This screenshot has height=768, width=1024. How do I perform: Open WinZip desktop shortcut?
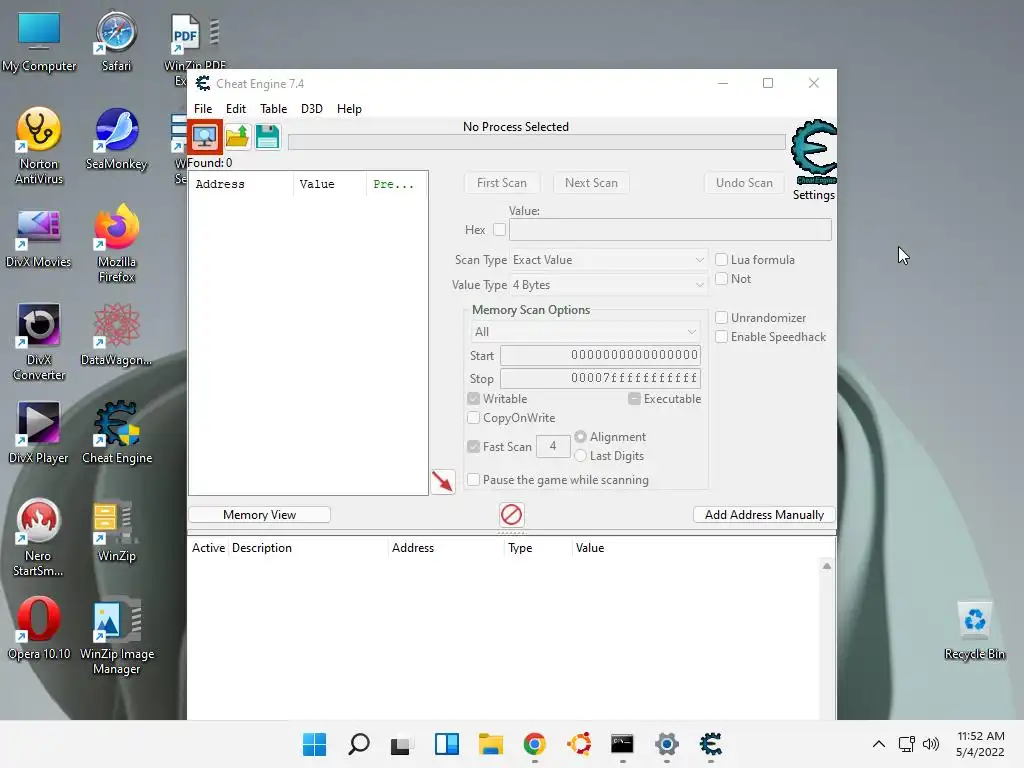click(116, 532)
